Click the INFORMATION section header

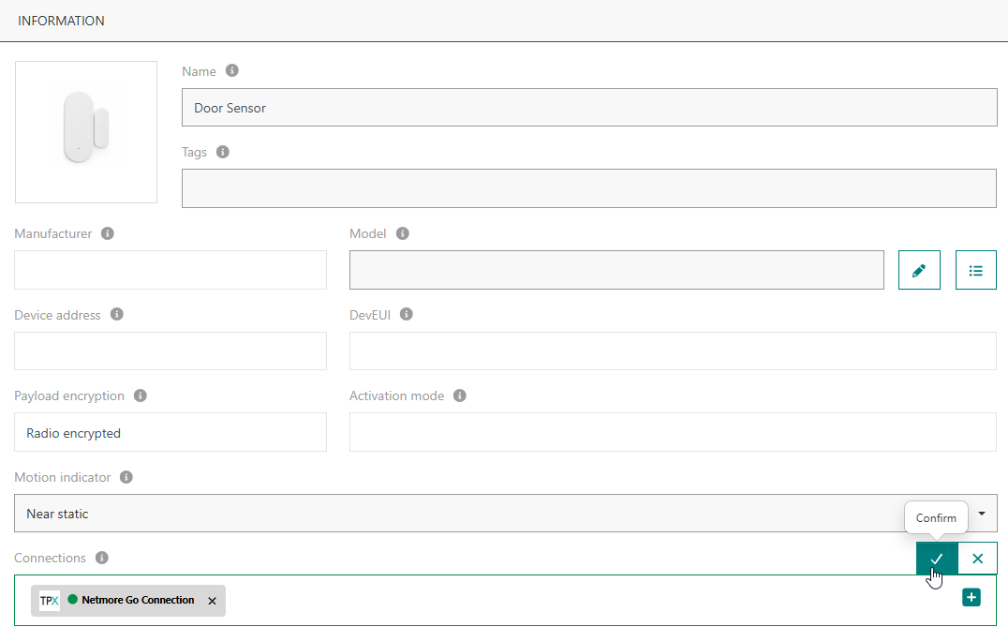(x=61, y=21)
